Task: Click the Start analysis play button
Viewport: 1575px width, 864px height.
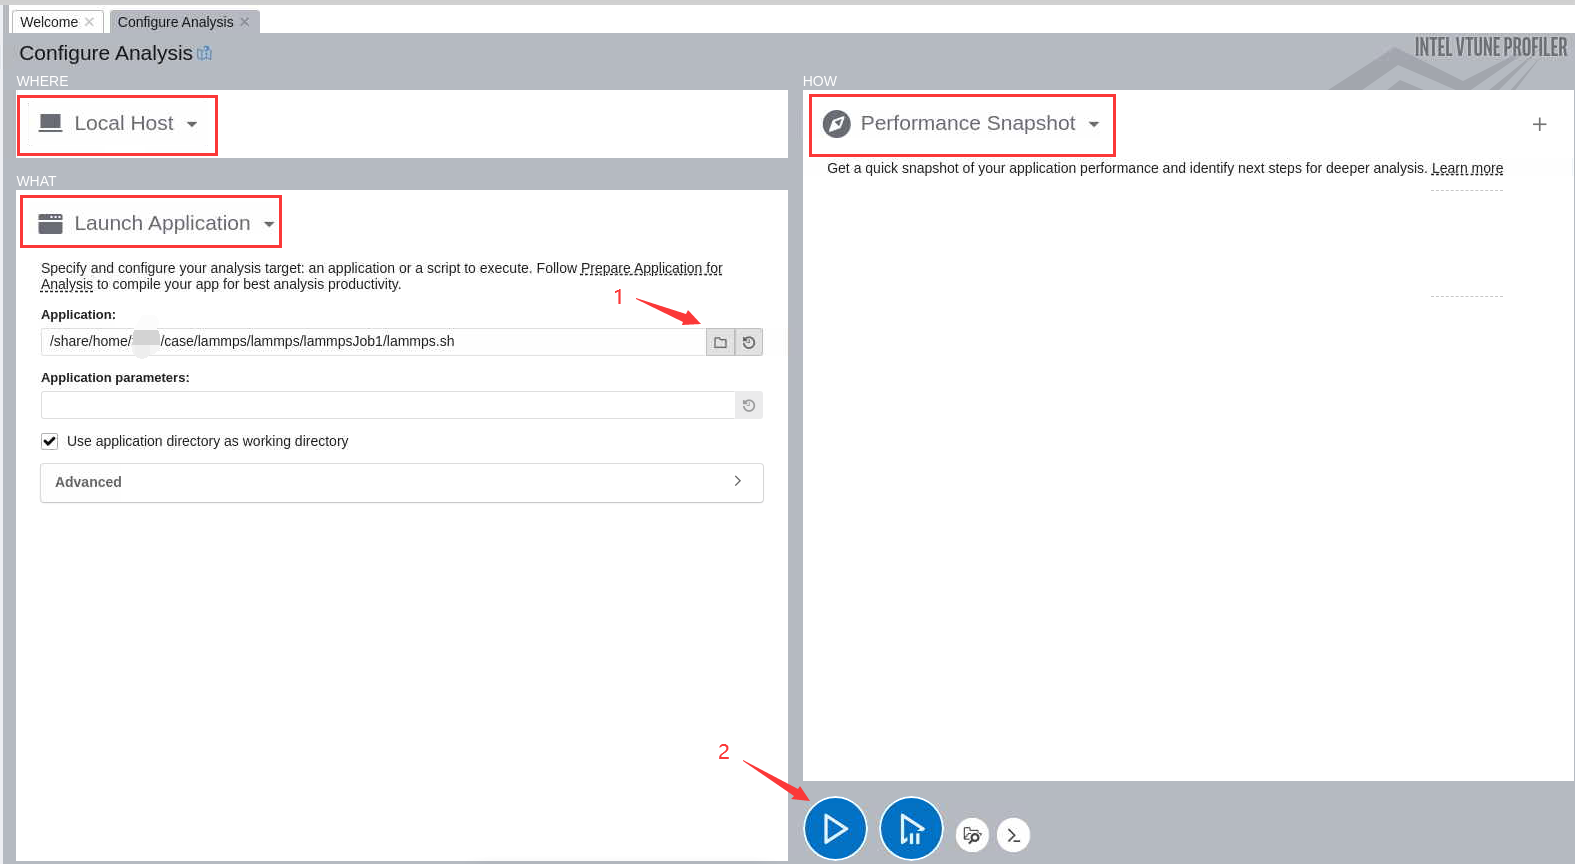Action: [x=835, y=828]
